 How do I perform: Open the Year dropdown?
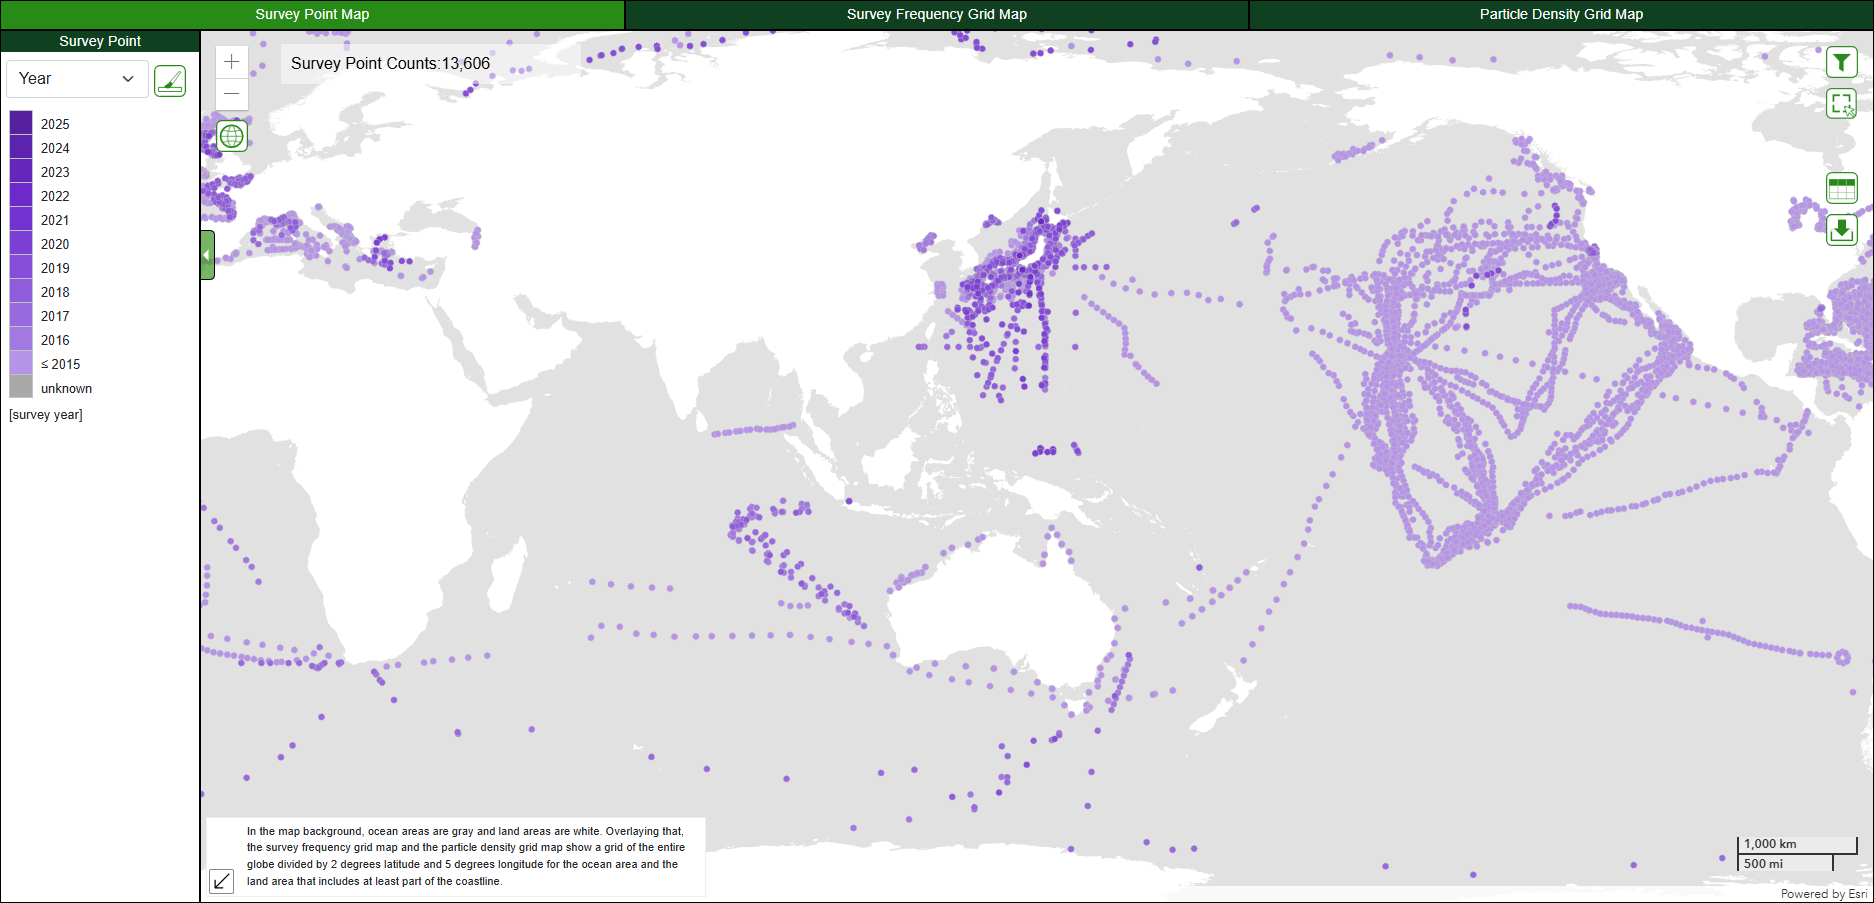click(x=77, y=79)
